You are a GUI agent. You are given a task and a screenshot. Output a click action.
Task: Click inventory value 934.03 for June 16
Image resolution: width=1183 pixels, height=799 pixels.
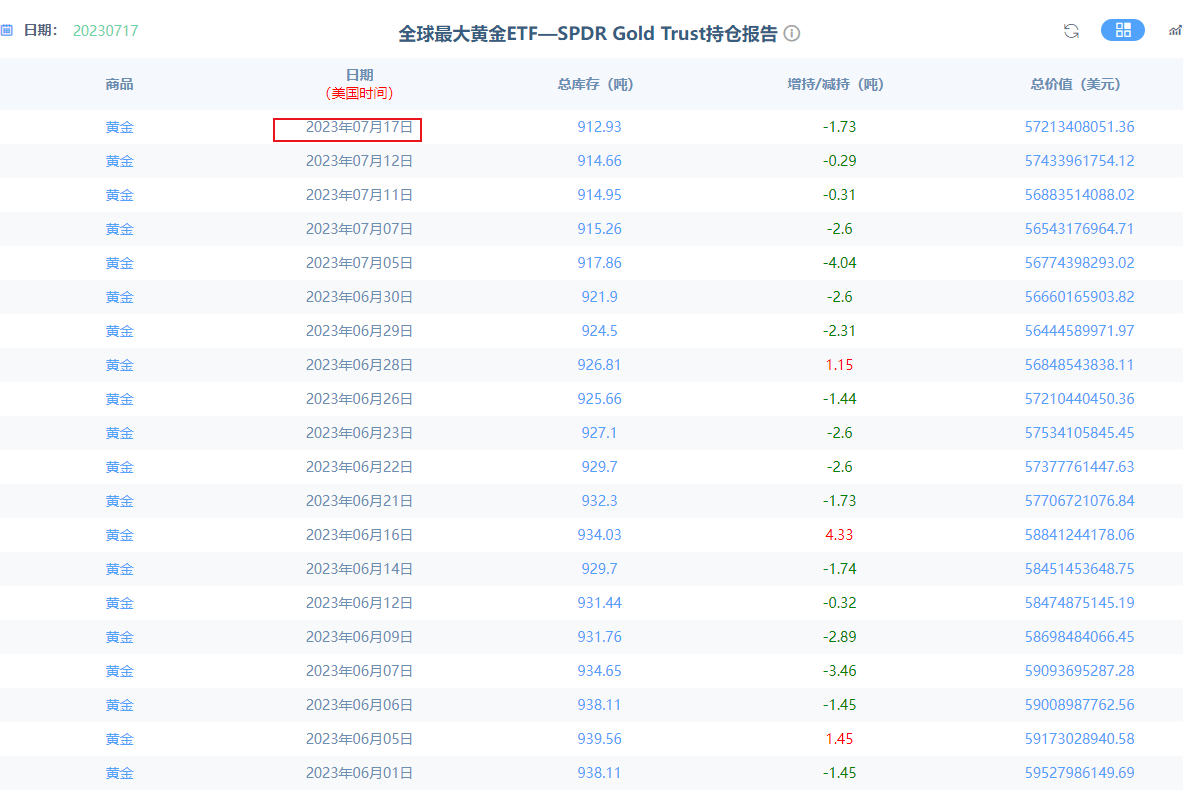coord(599,535)
